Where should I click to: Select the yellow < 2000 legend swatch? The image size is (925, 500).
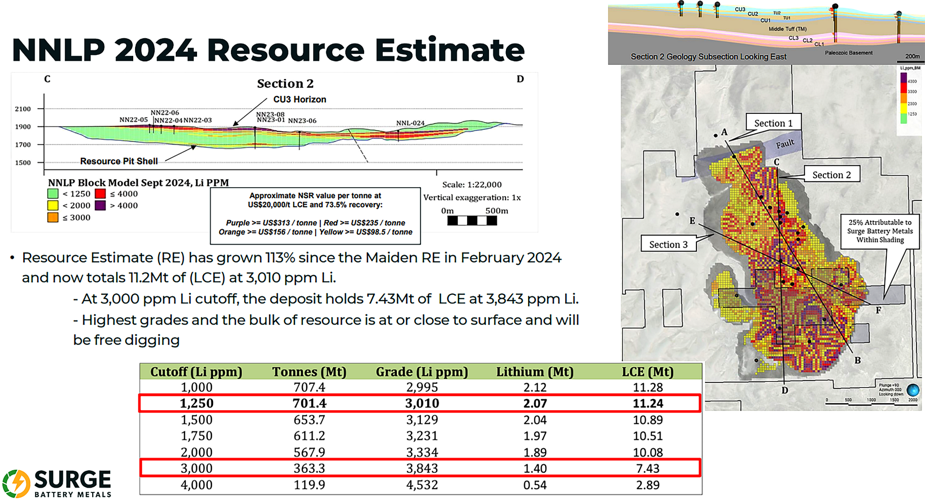pos(53,206)
